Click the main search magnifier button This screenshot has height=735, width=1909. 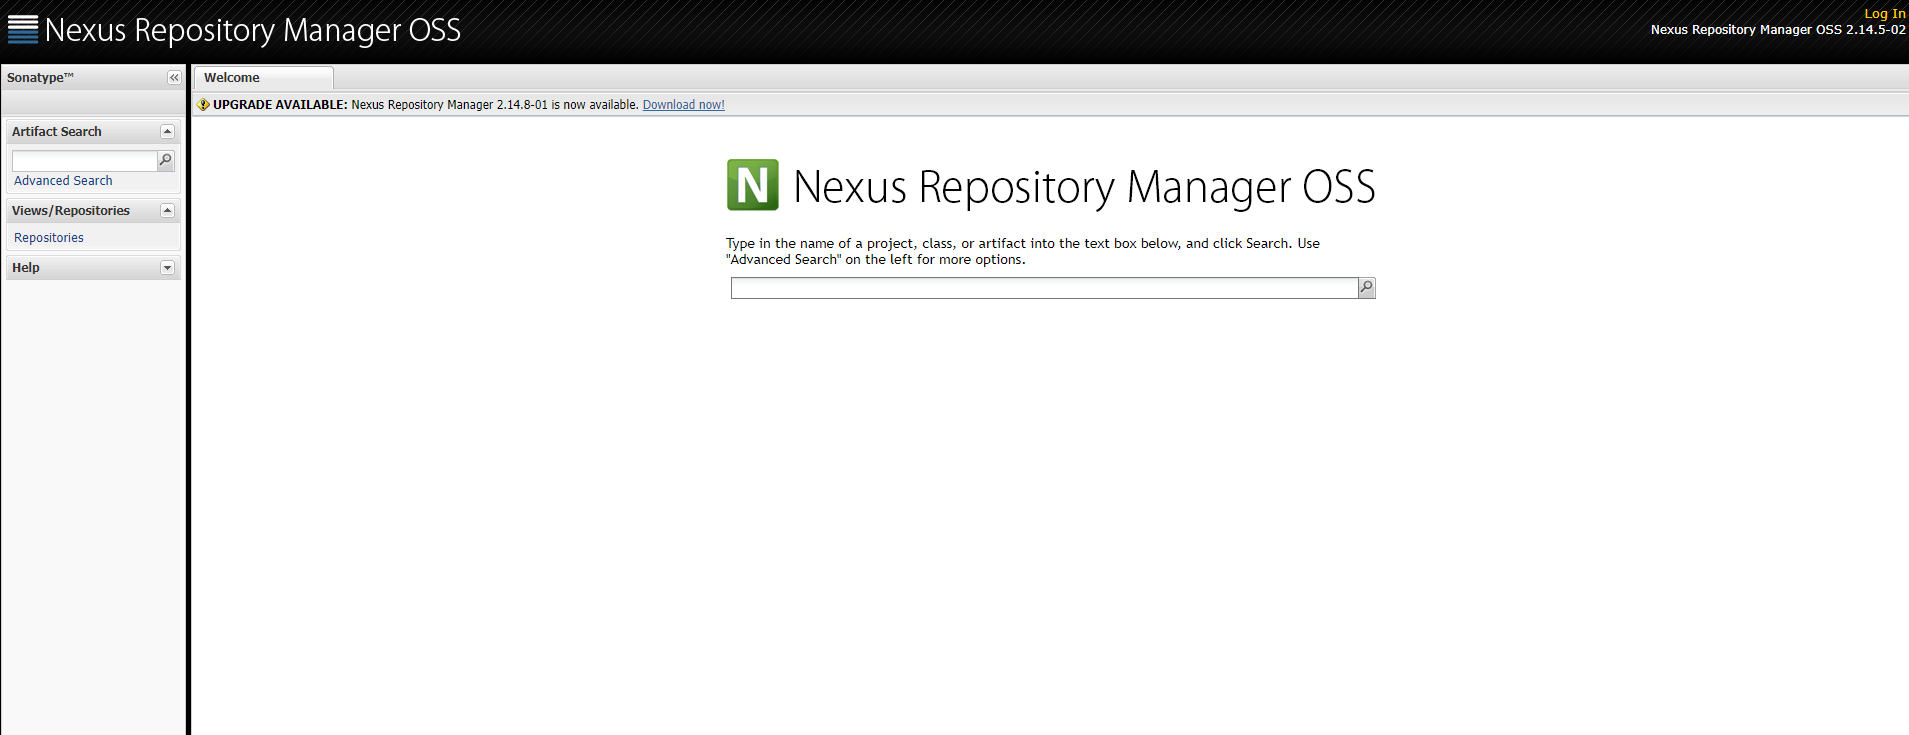[1367, 288]
